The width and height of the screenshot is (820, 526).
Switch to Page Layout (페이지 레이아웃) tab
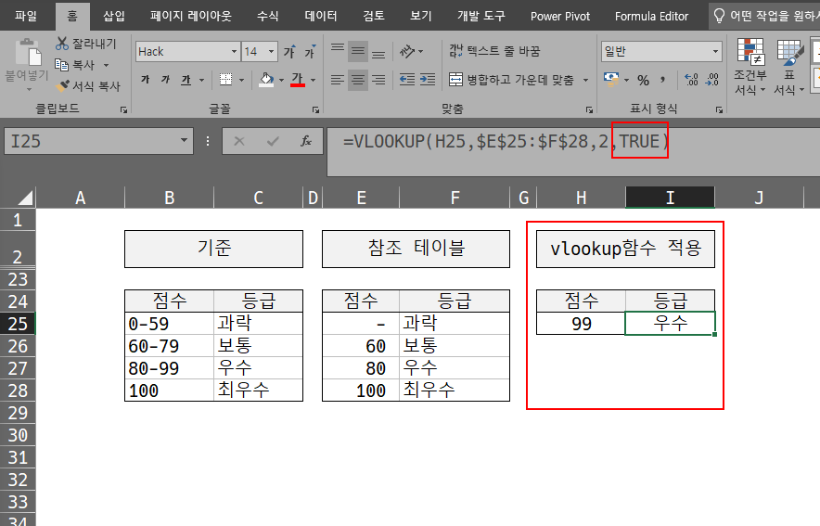tap(190, 16)
